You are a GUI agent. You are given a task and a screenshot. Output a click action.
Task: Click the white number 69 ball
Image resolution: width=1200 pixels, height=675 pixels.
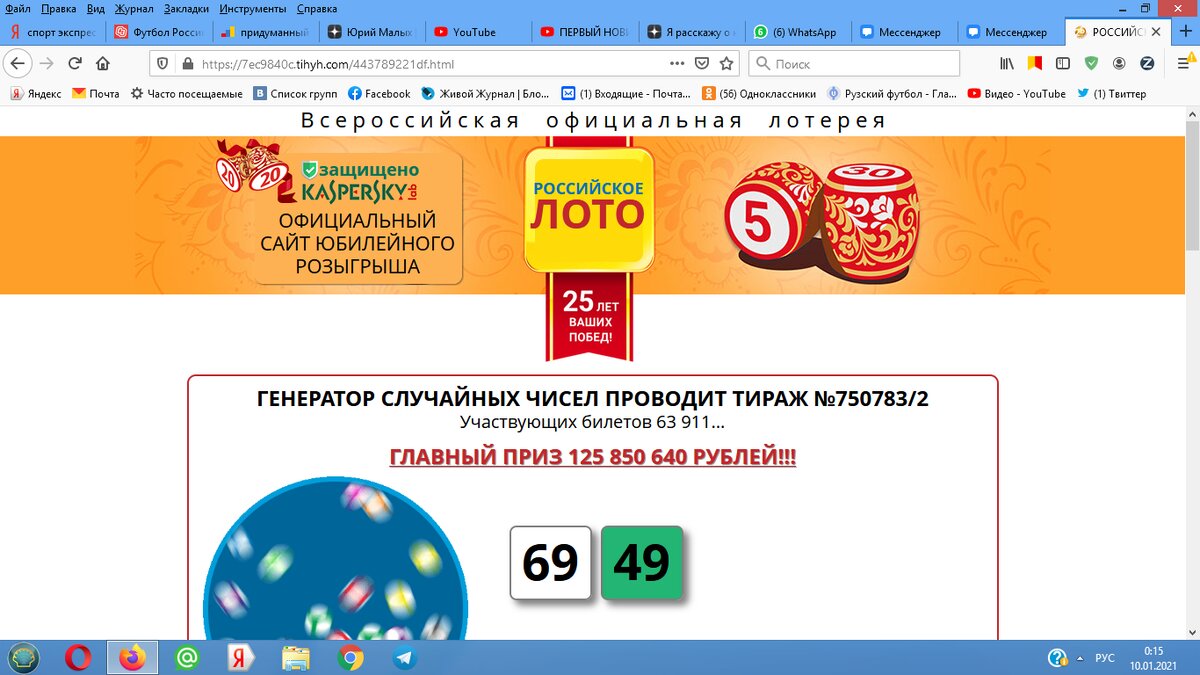pos(551,563)
